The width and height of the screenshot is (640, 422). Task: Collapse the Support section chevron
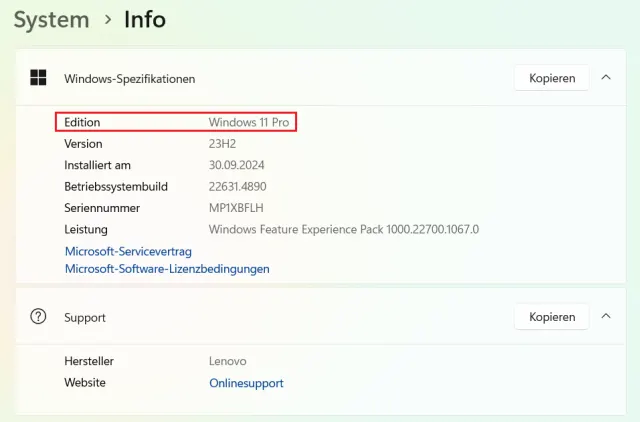click(x=606, y=317)
